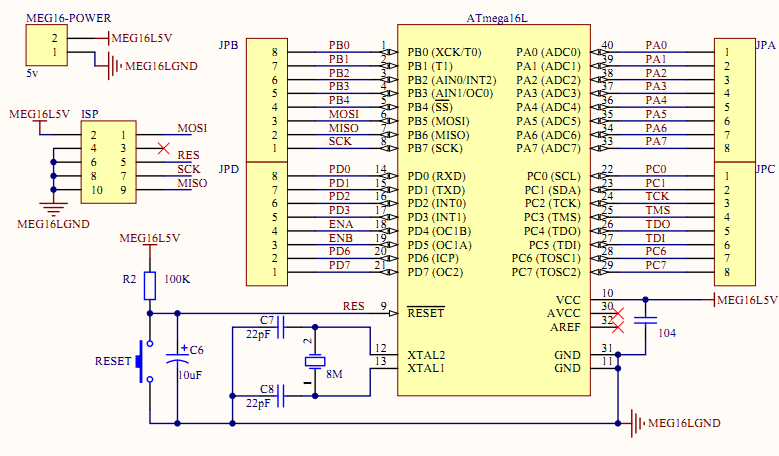Screen dimensions: 779x456
Task: Click the ATmega16L designator text
Action: coord(497,18)
